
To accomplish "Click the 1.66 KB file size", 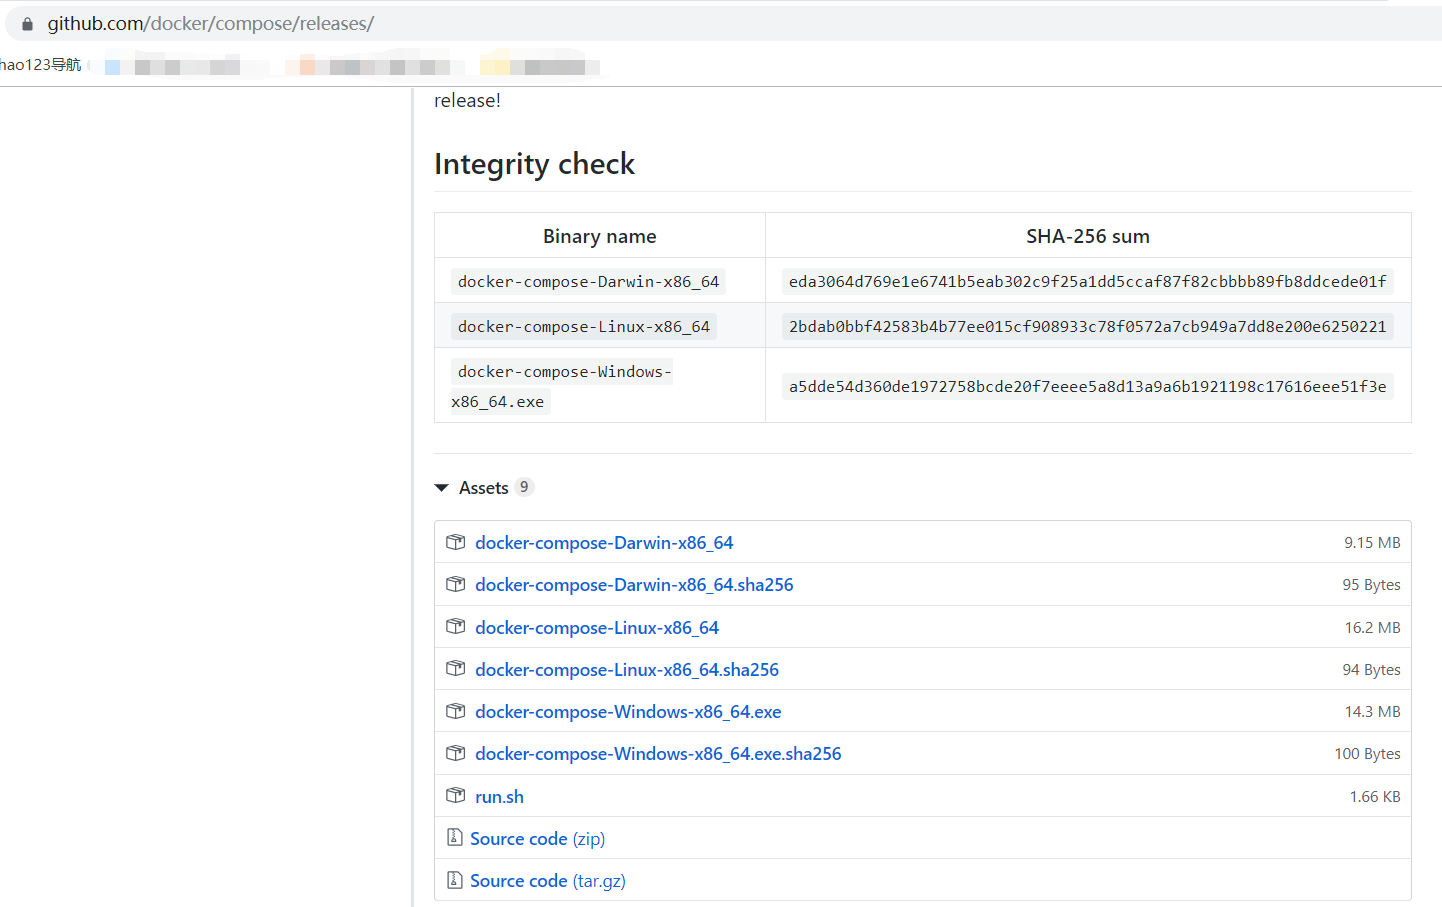I will point(1375,797).
